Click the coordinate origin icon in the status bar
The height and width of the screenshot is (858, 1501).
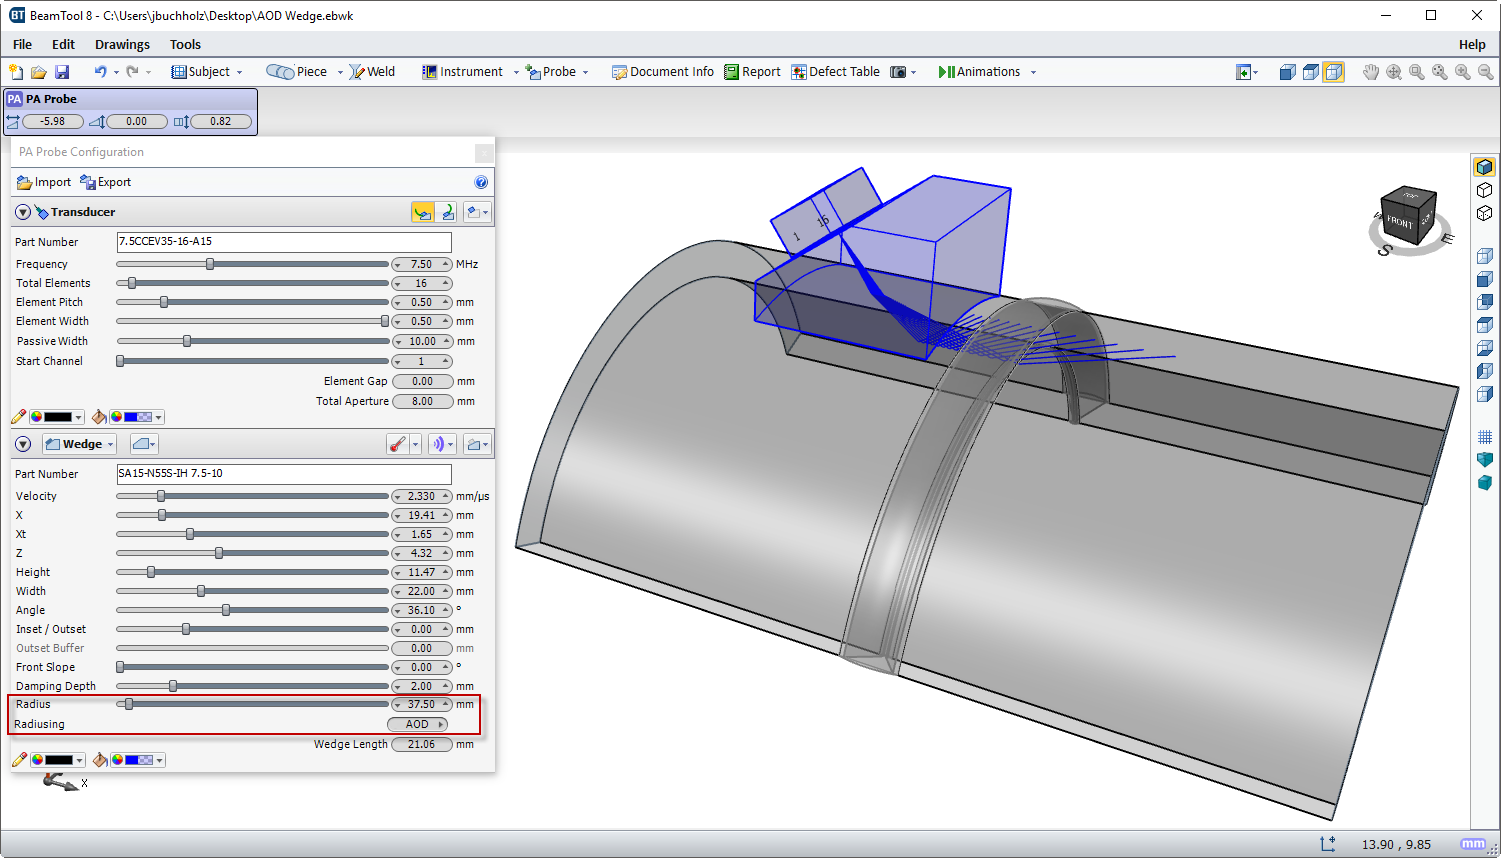point(1328,844)
